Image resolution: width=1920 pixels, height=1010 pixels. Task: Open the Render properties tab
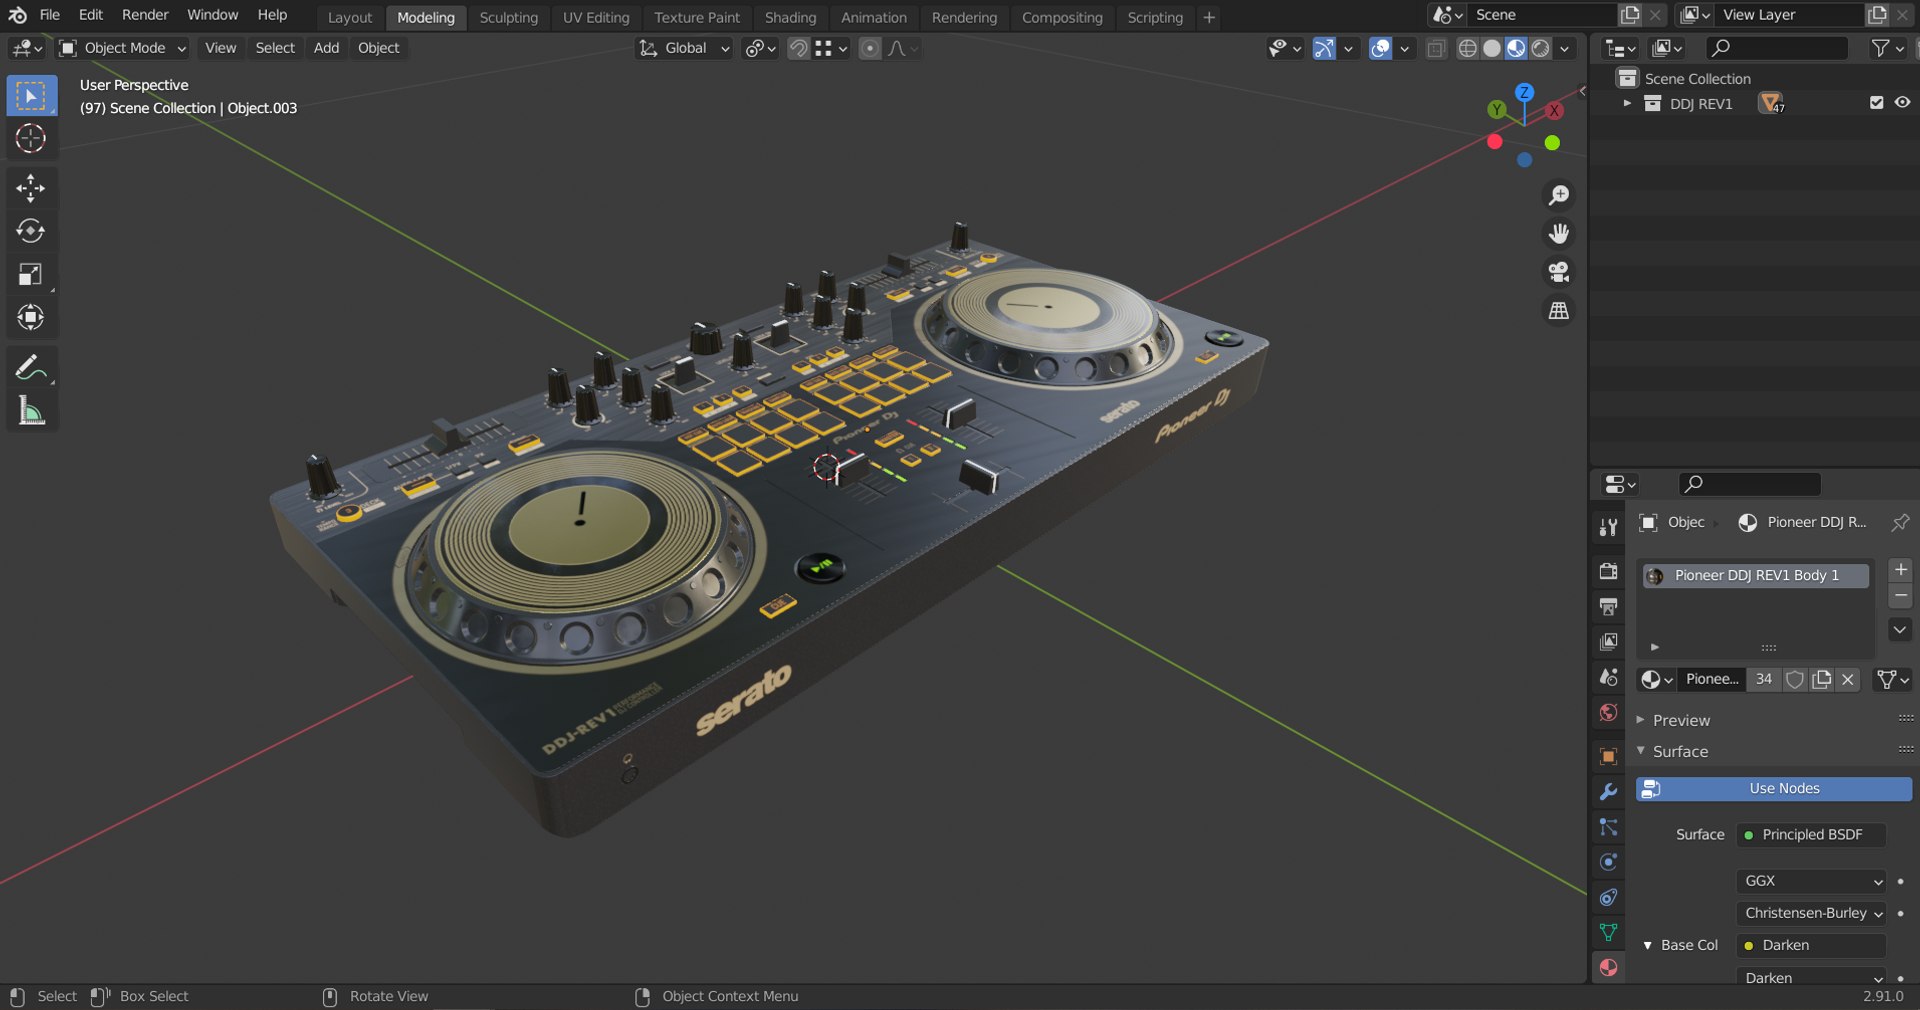1608,571
